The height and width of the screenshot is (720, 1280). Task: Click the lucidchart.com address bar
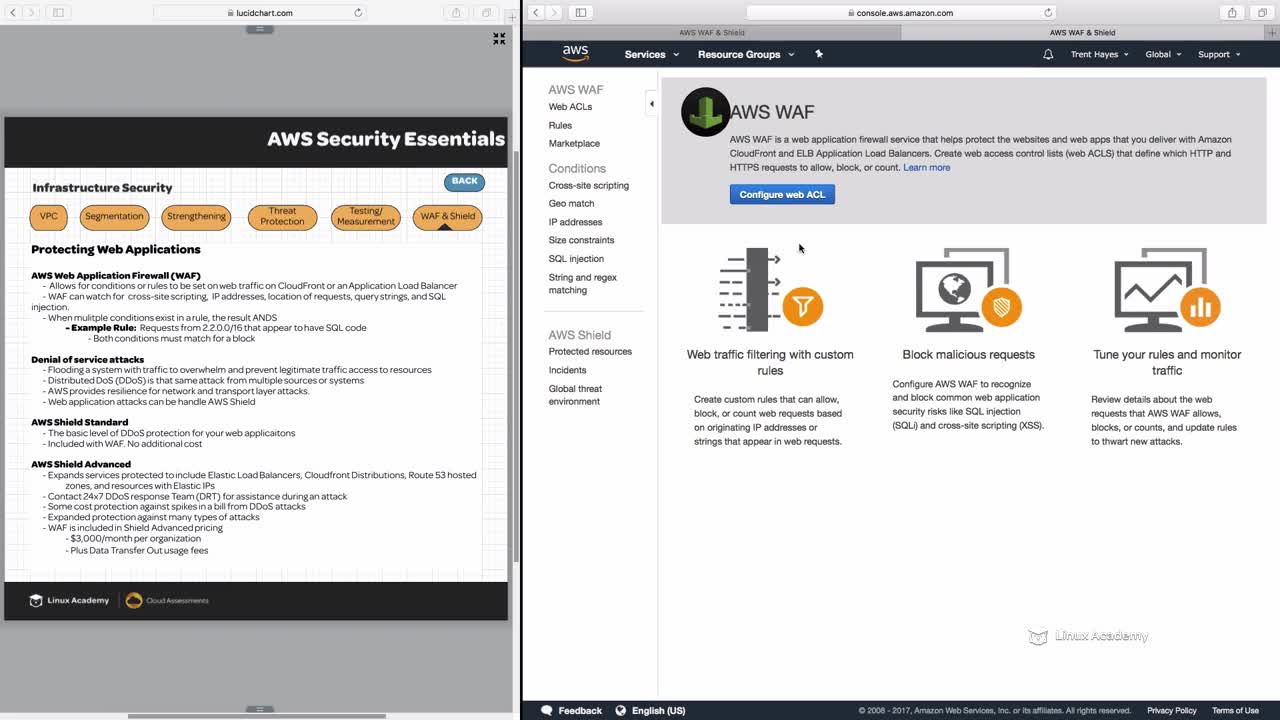259,12
